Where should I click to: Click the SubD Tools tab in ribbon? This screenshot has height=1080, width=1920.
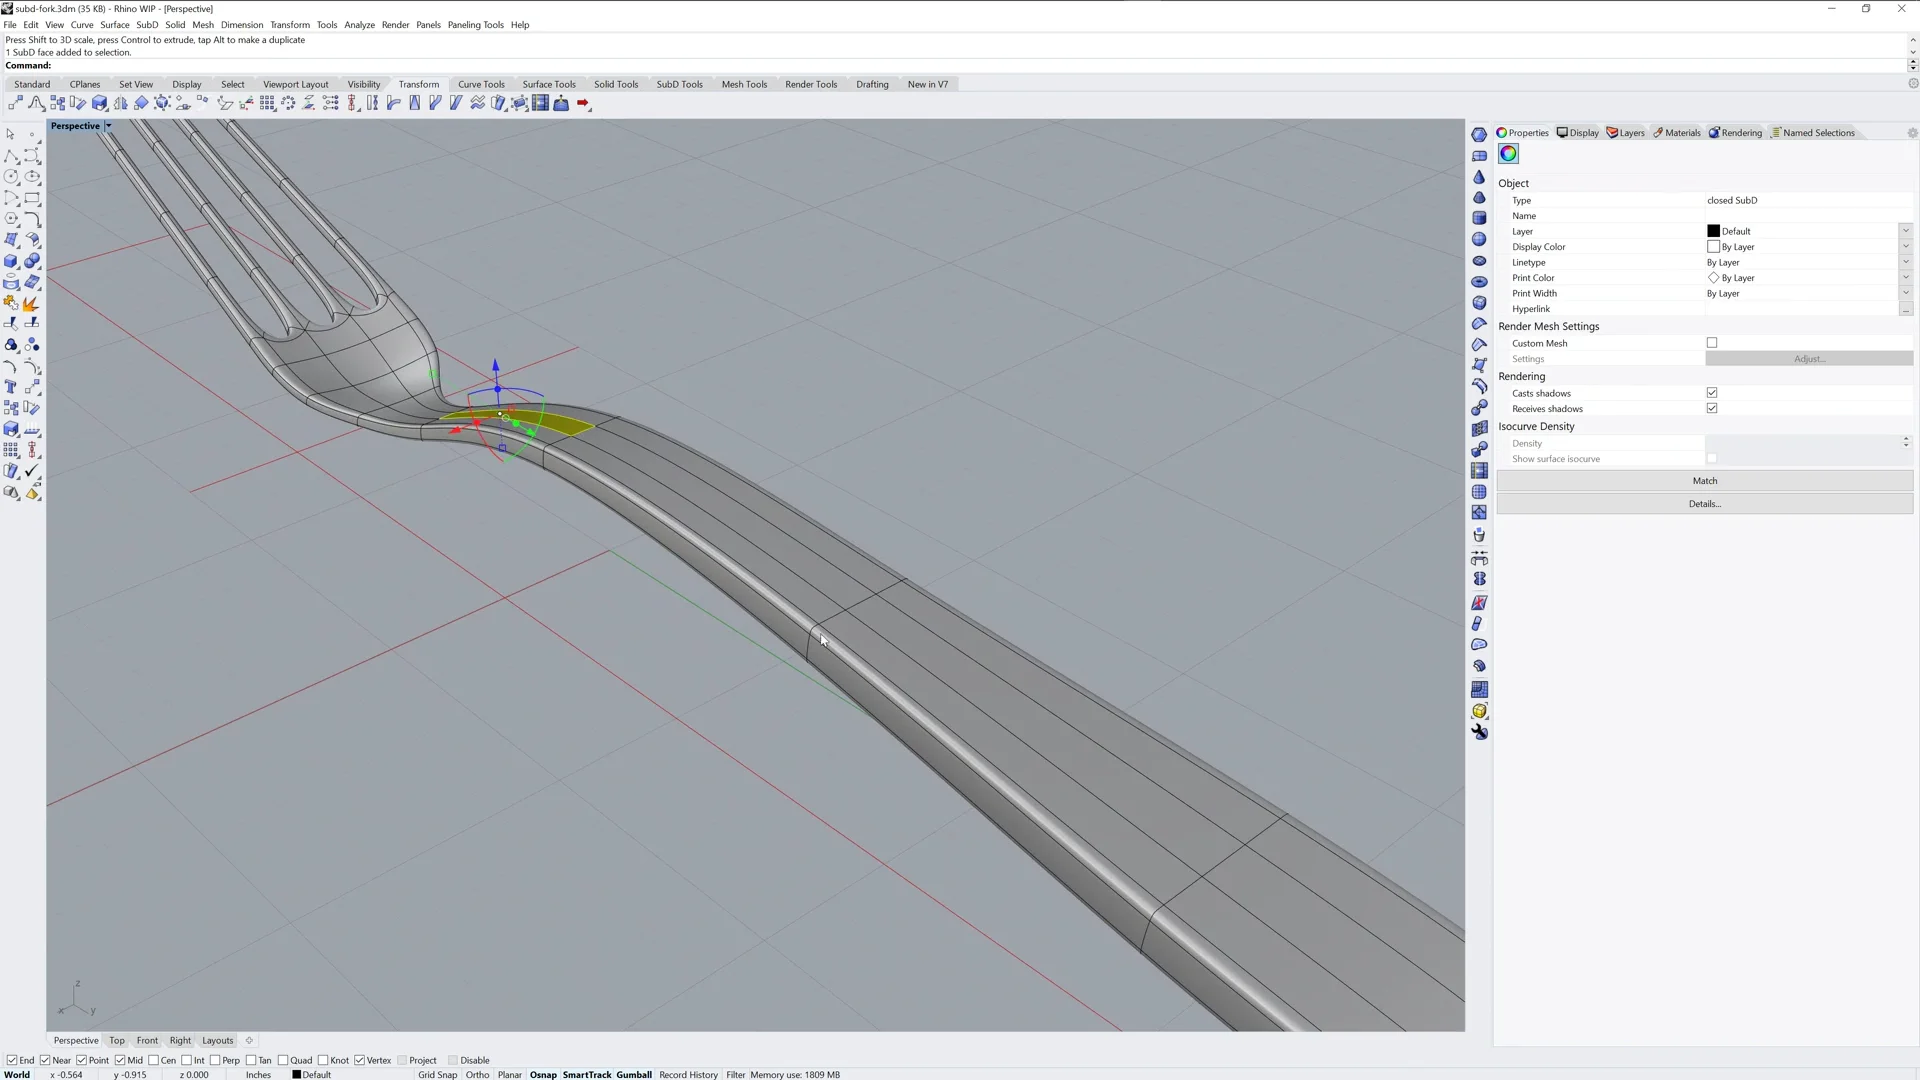(x=680, y=83)
